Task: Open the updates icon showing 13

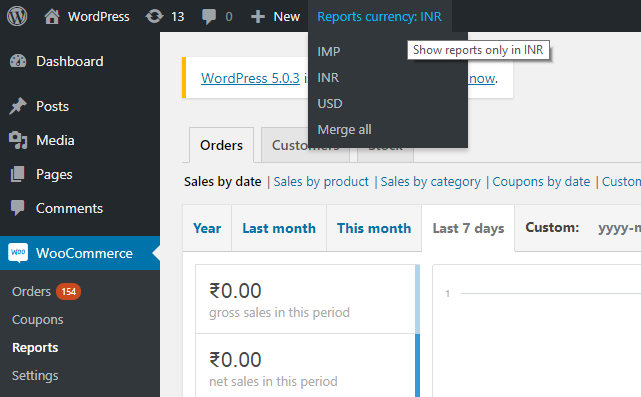Action: pyautogui.click(x=154, y=16)
